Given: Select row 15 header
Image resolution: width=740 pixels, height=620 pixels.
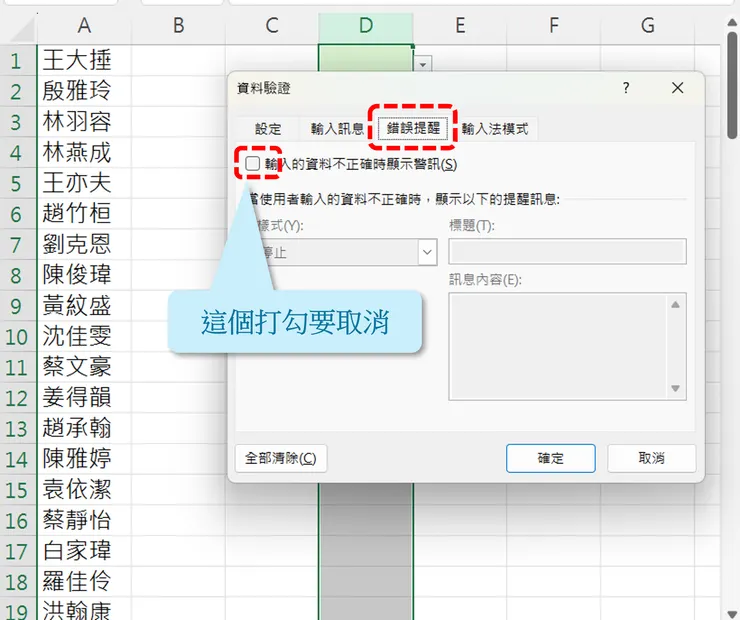Looking at the screenshot, I should pyautogui.click(x=17, y=490).
